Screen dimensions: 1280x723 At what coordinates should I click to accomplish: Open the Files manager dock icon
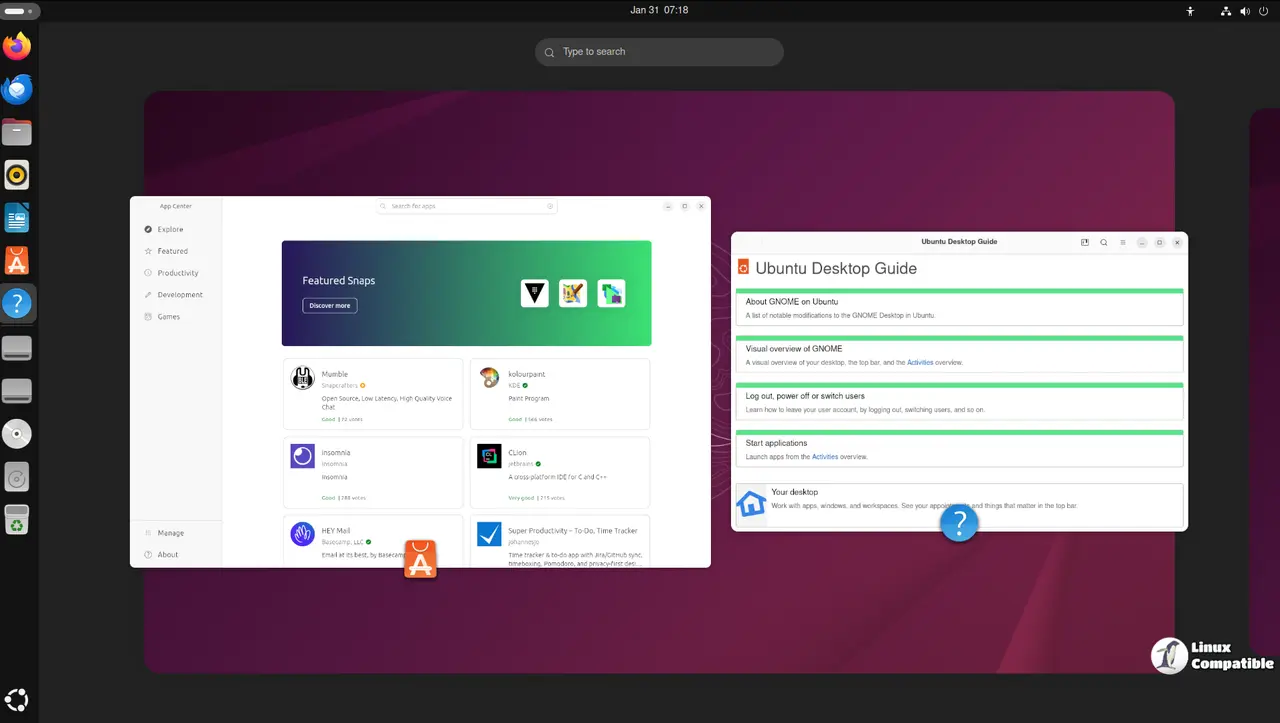pyautogui.click(x=17, y=132)
